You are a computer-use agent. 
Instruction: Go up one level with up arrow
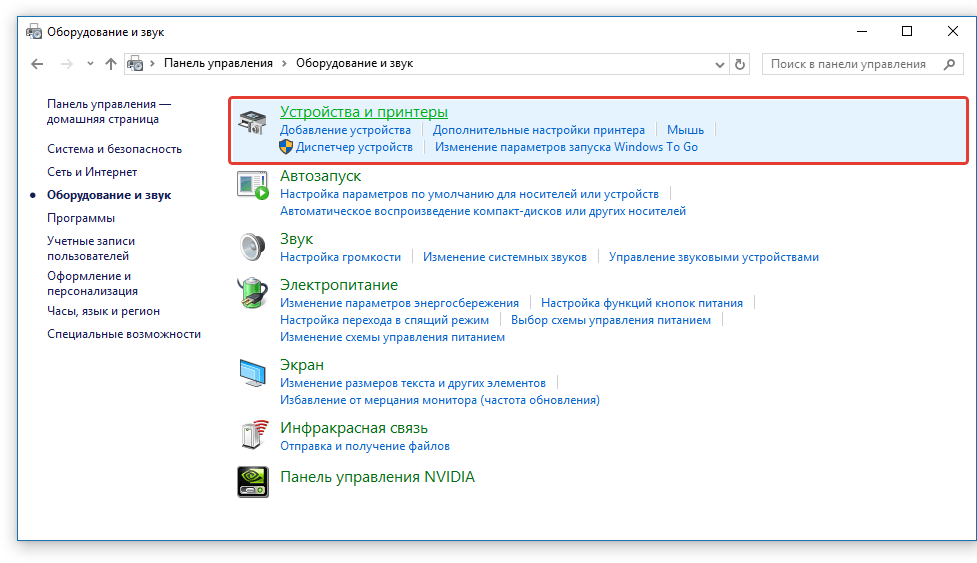tap(111, 64)
